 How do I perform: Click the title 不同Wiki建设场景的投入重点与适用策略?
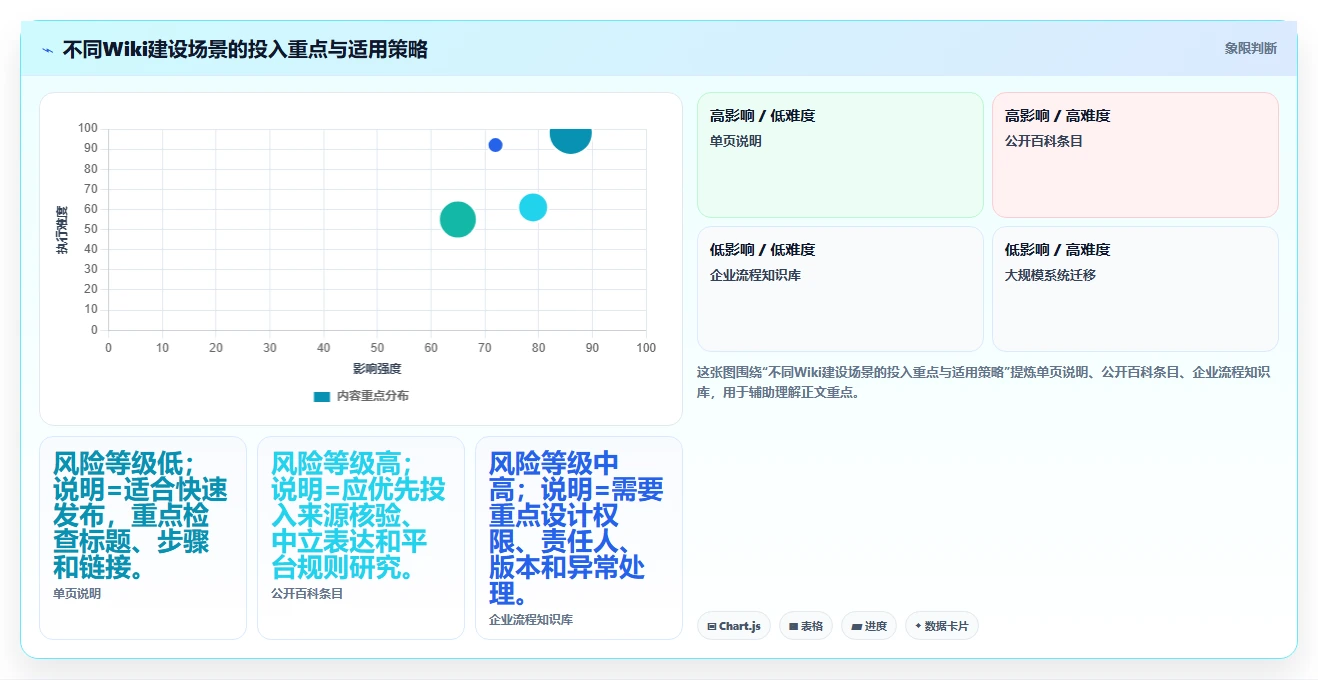point(245,49)
